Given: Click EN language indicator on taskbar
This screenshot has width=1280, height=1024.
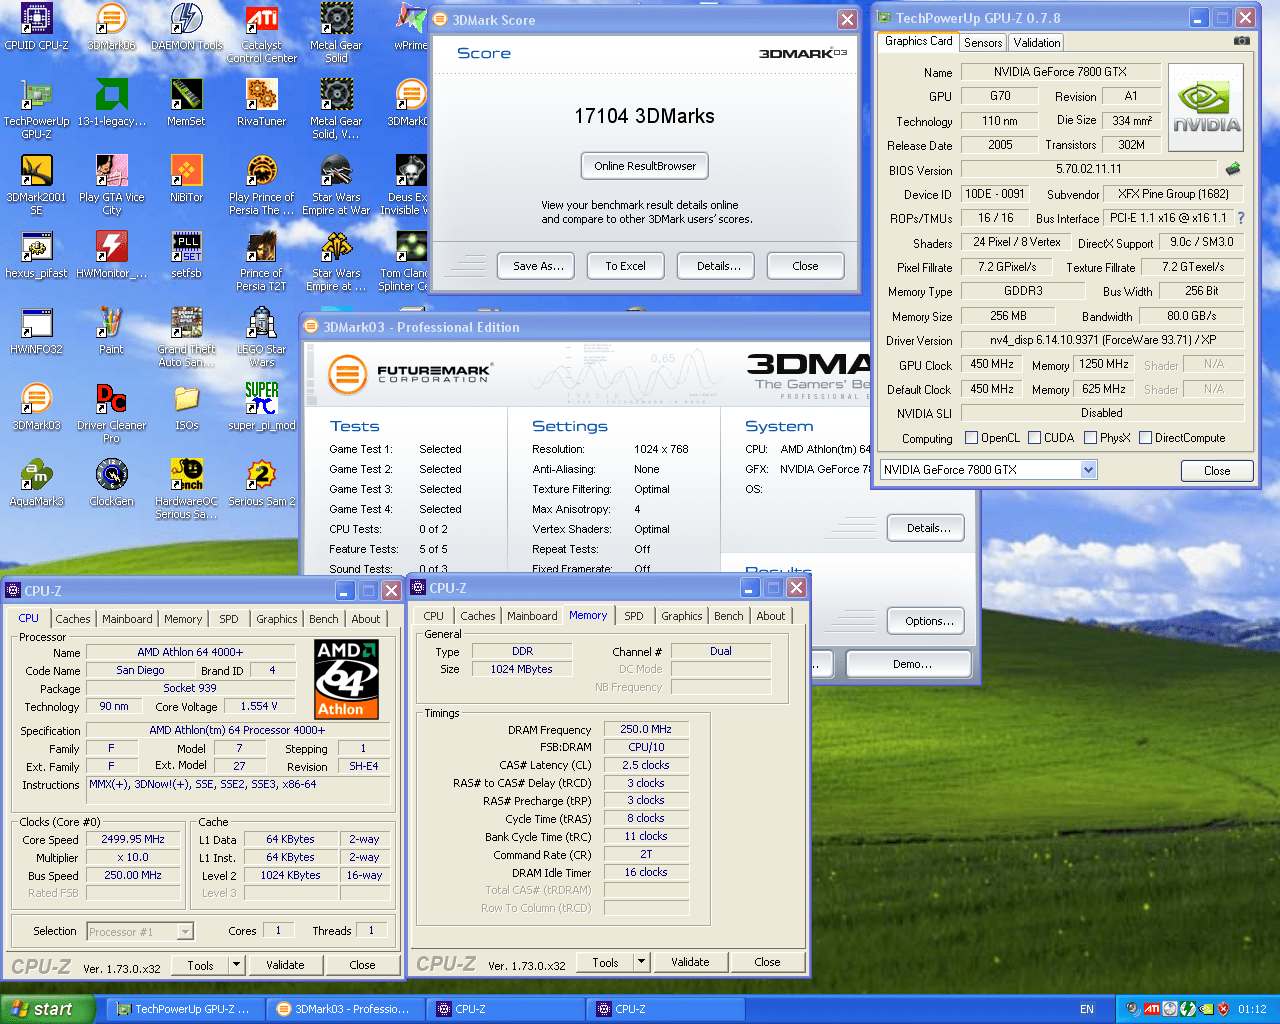Looking at the screenshot, I should tap(1087, 1009).
